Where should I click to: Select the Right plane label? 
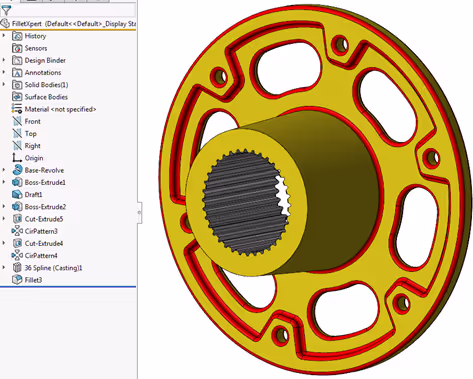(x=33, y=146)
